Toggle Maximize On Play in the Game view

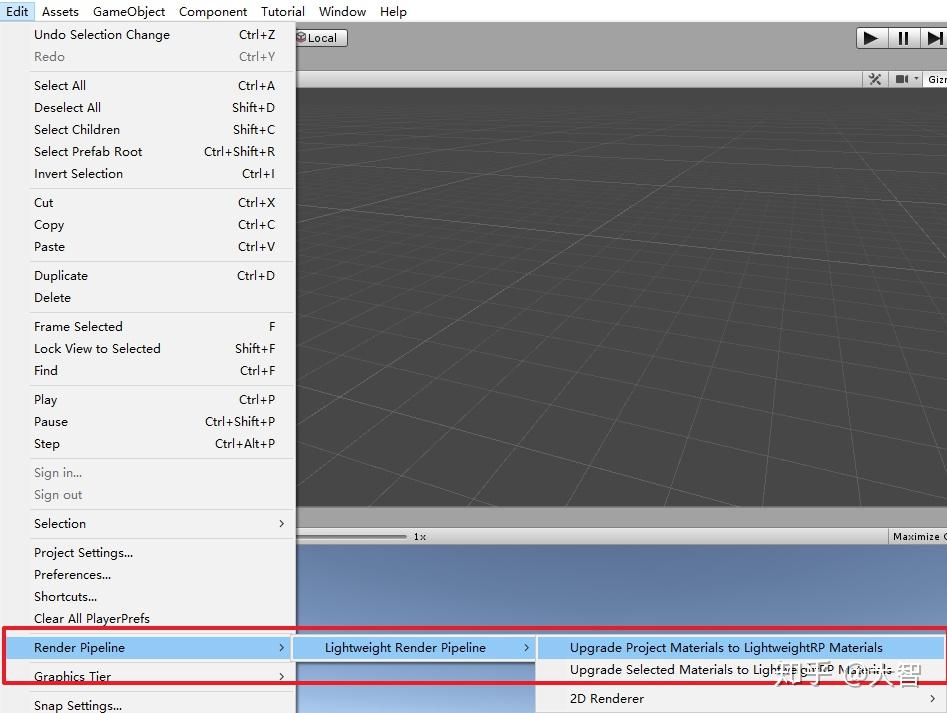(918, 536)
